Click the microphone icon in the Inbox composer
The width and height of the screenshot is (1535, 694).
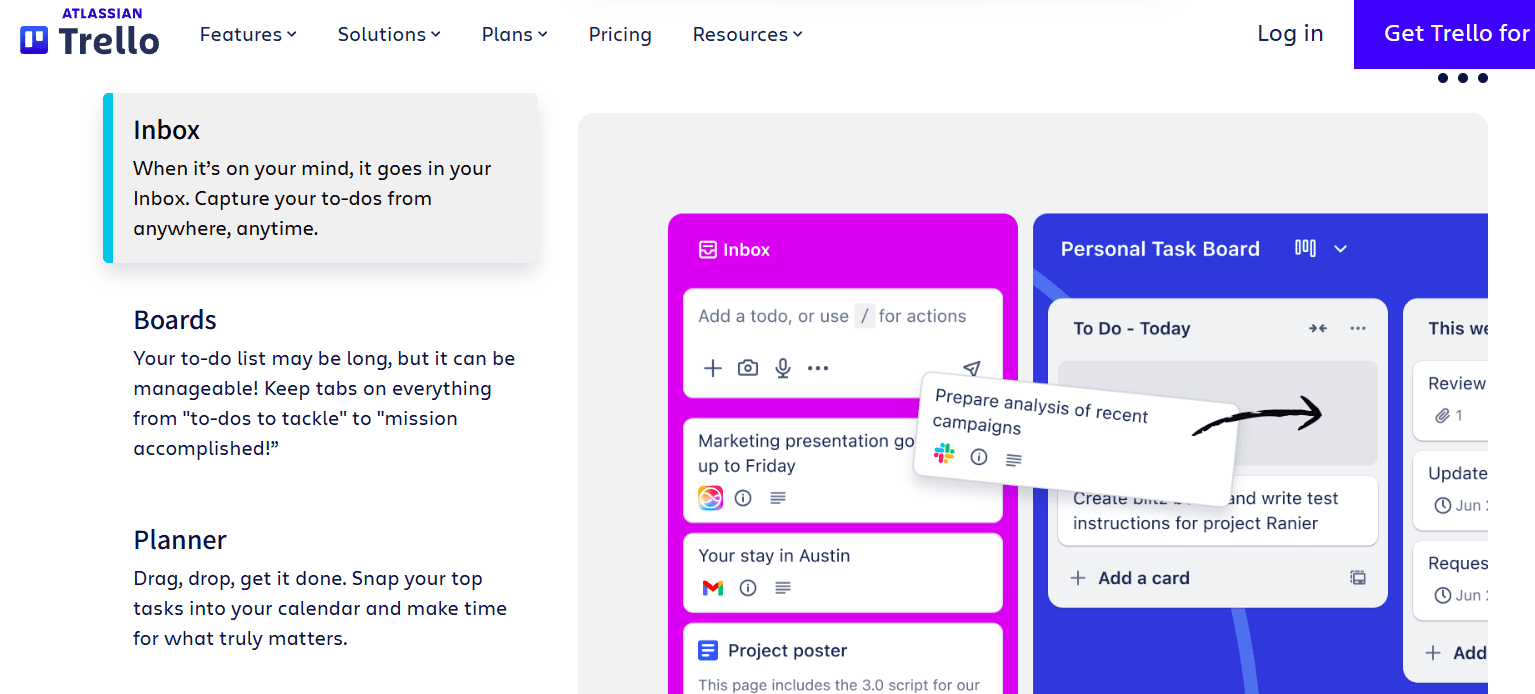tap(783, 368)
